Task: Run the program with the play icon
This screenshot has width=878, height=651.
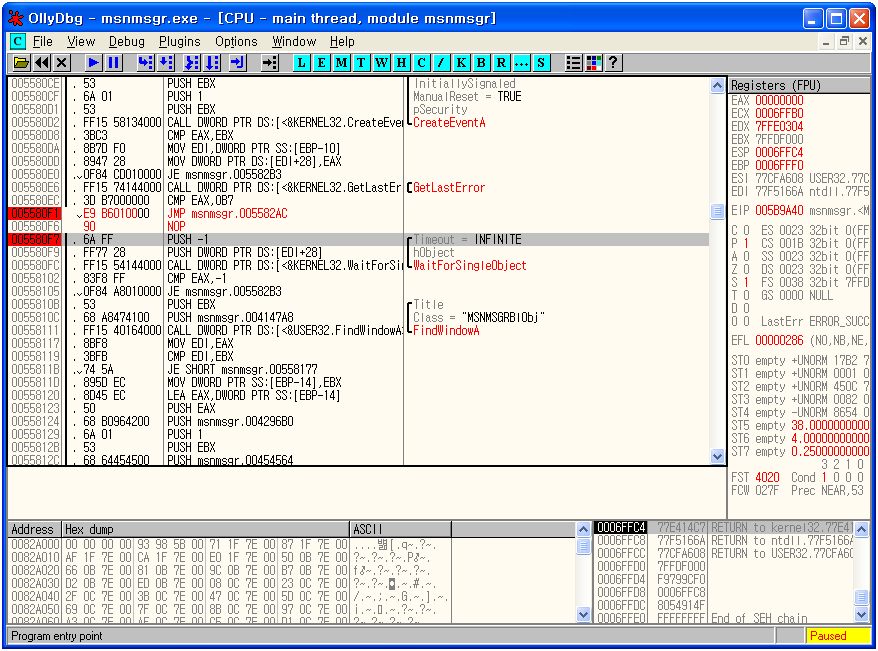Action: click(x=94, y=63)
